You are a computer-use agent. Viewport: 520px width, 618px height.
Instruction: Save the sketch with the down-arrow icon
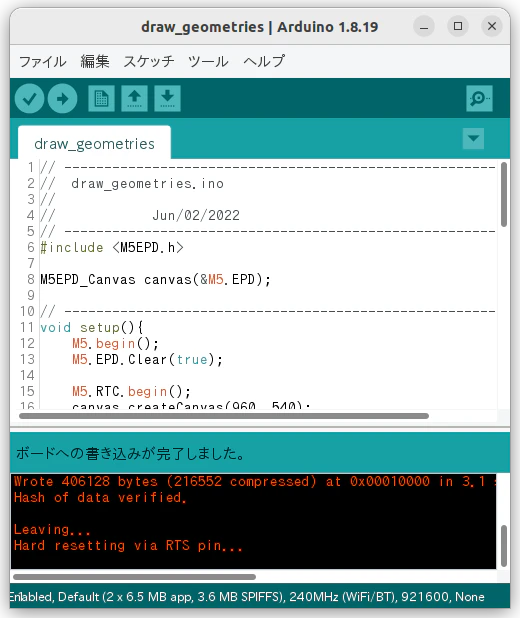point(168,99)
